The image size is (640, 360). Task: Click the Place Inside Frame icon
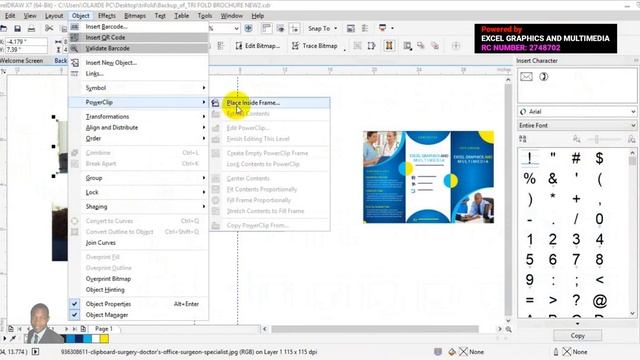(215, 103)
